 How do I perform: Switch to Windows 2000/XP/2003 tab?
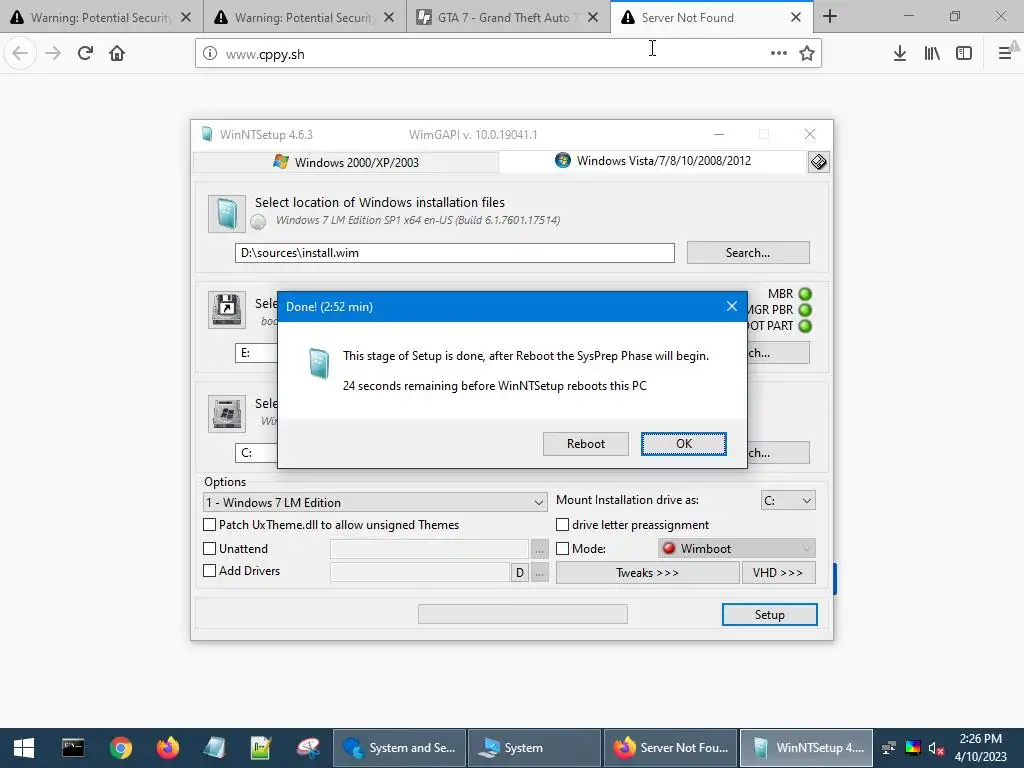[x=346, y=162]
